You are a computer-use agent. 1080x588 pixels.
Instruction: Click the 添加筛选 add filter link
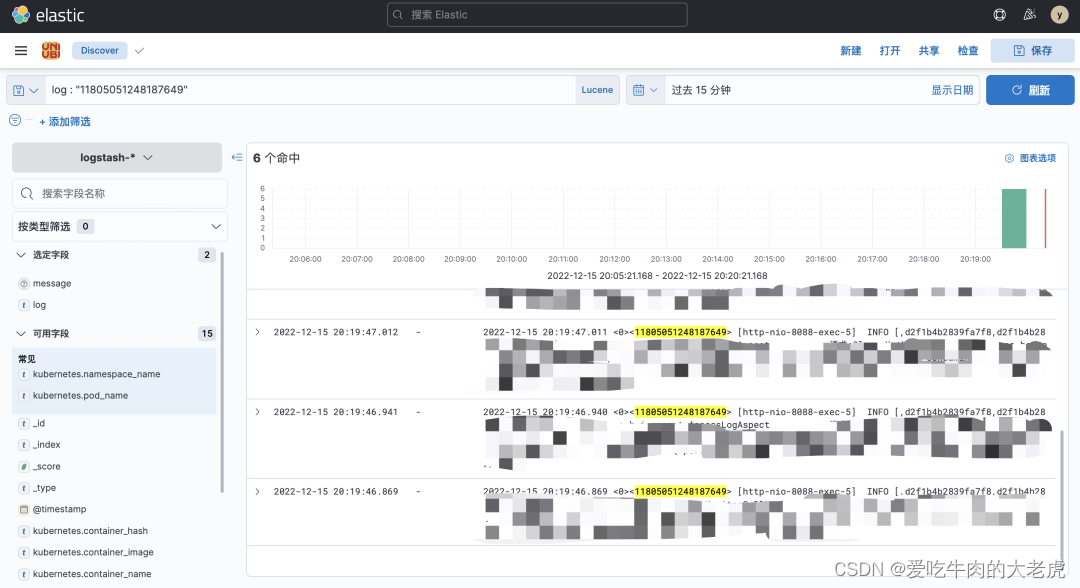[65, 121]
